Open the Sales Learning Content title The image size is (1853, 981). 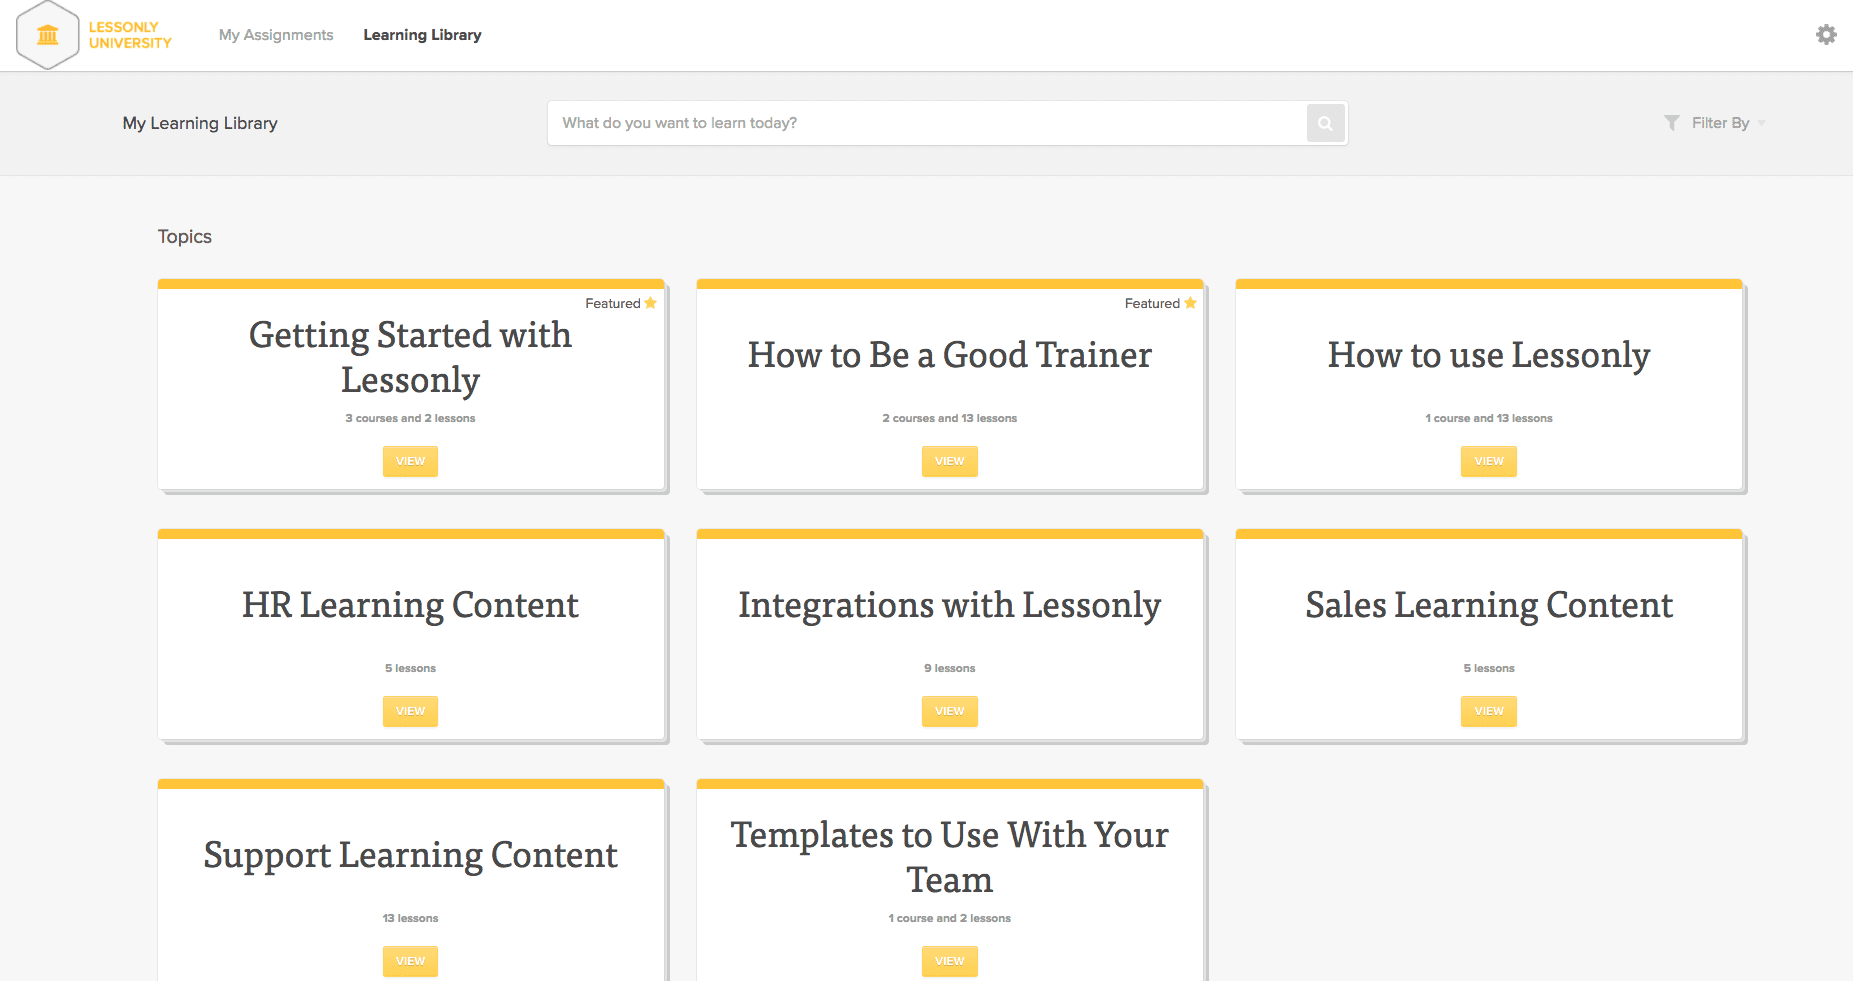1488,606
